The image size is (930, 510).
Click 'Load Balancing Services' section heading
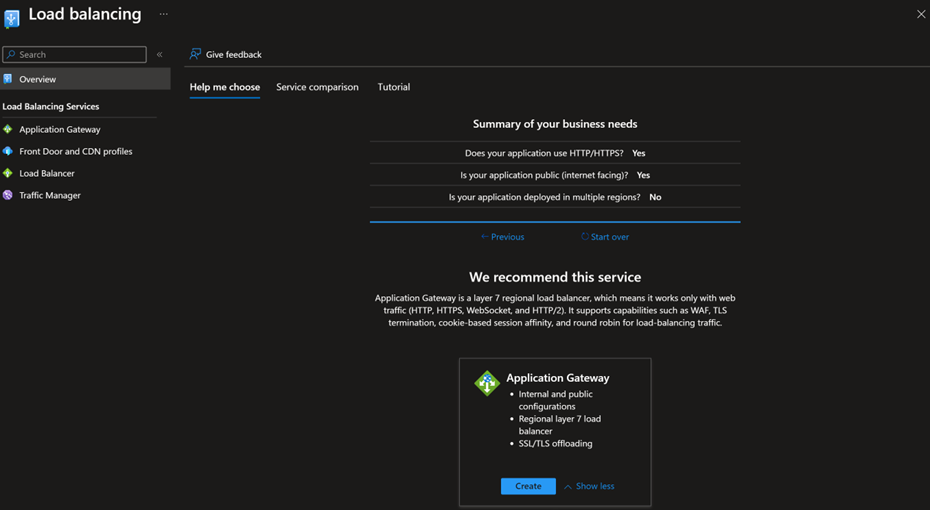coord(50,107)
